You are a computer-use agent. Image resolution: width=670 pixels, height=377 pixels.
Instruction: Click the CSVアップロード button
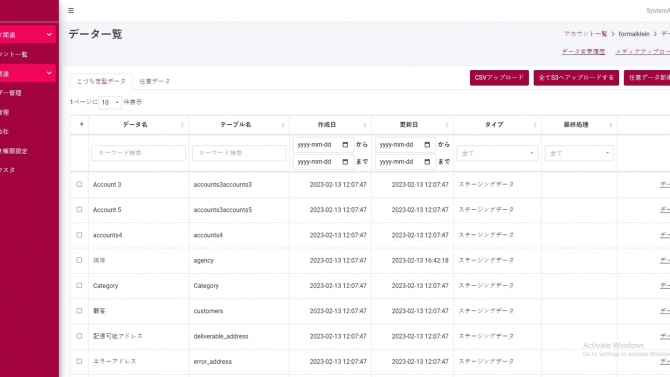point(499,78)
